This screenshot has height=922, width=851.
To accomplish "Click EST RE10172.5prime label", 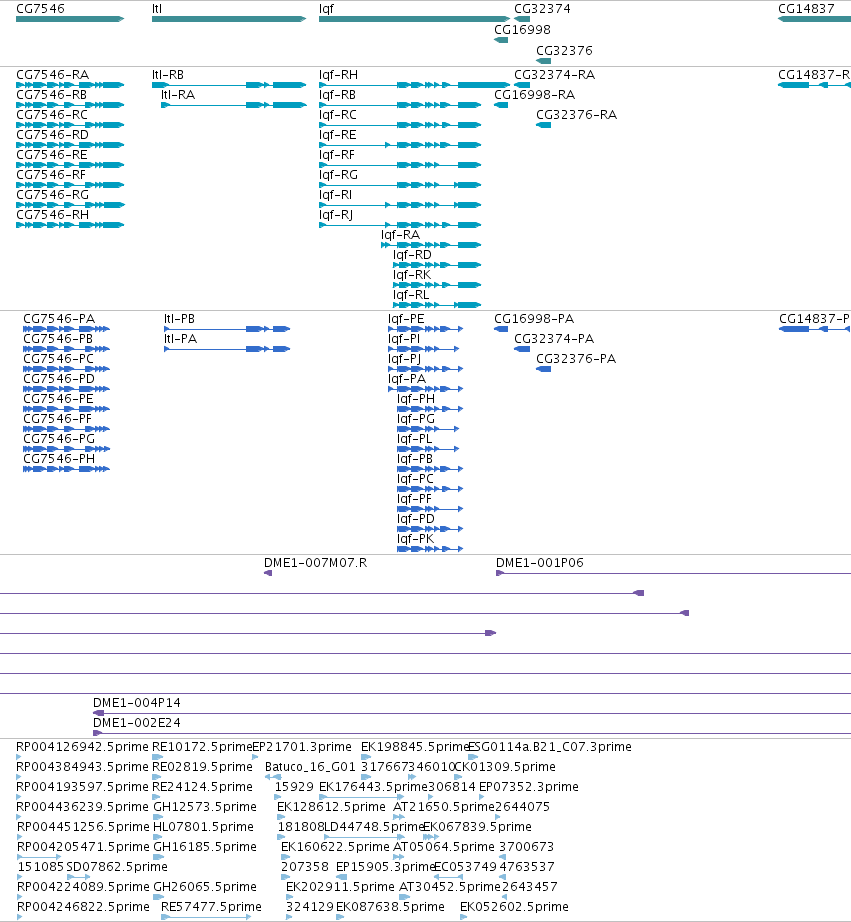I will [x=202, y=747].
